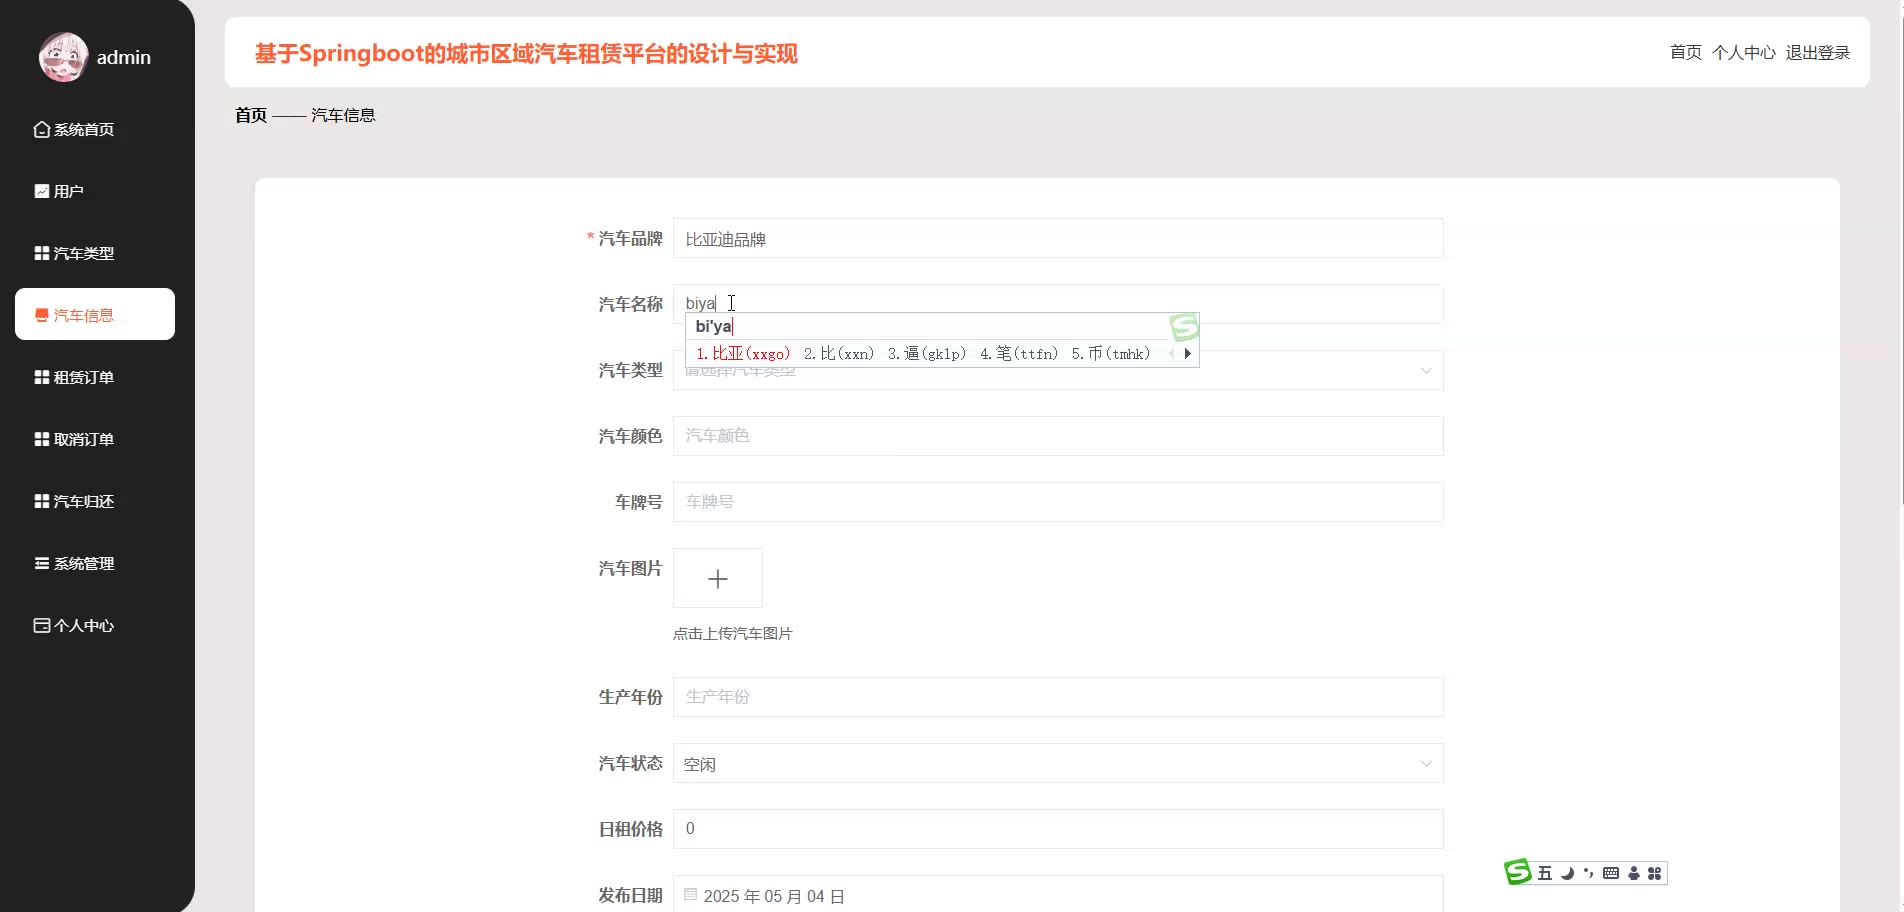Image resolution: width=1904 pixels, height=912 pixels.
Task: Go to 首页 in the top-right navigation
Action: (x=1686, y=52)
